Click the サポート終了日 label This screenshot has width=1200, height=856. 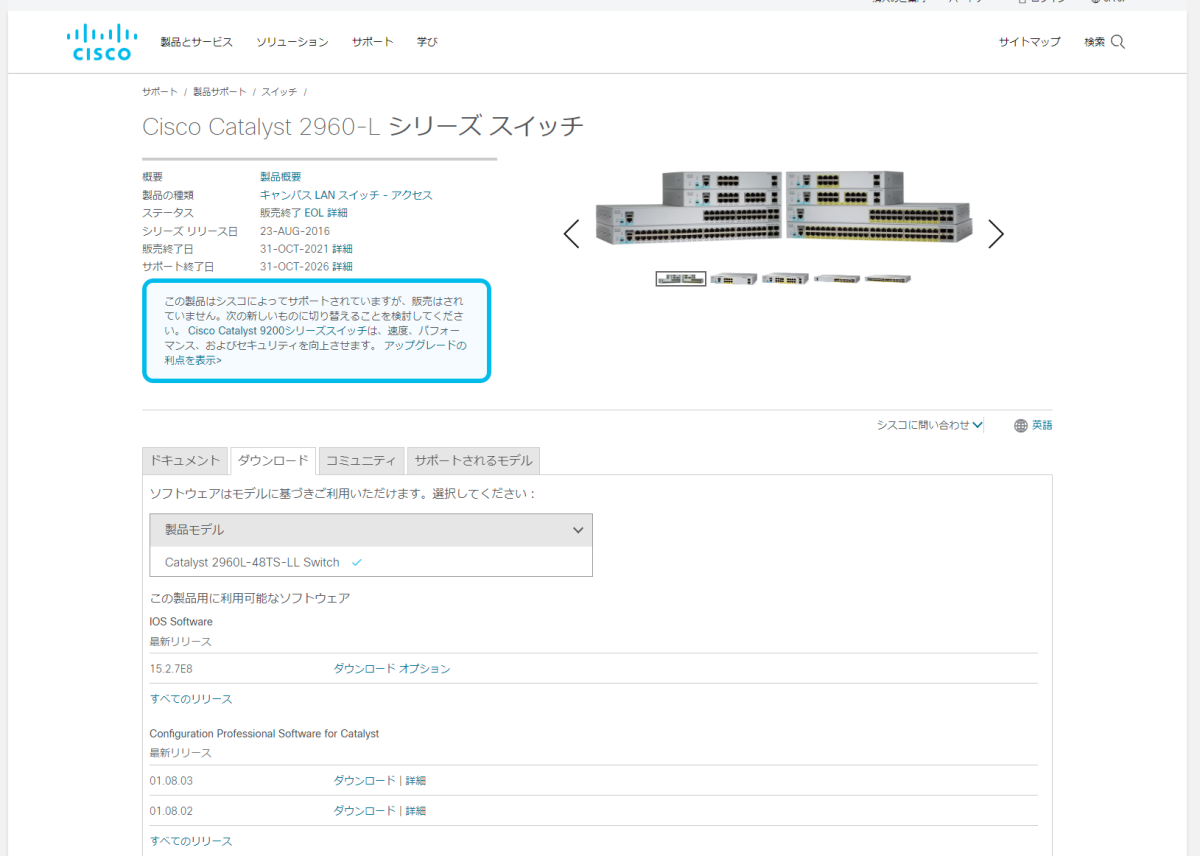pos(178,267)
